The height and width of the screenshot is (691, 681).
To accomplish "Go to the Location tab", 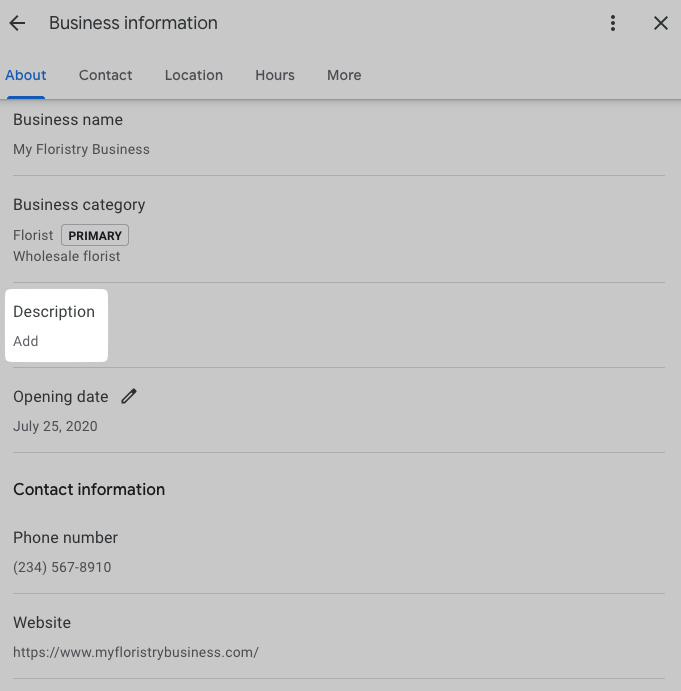I will click(x=194, y=75).
